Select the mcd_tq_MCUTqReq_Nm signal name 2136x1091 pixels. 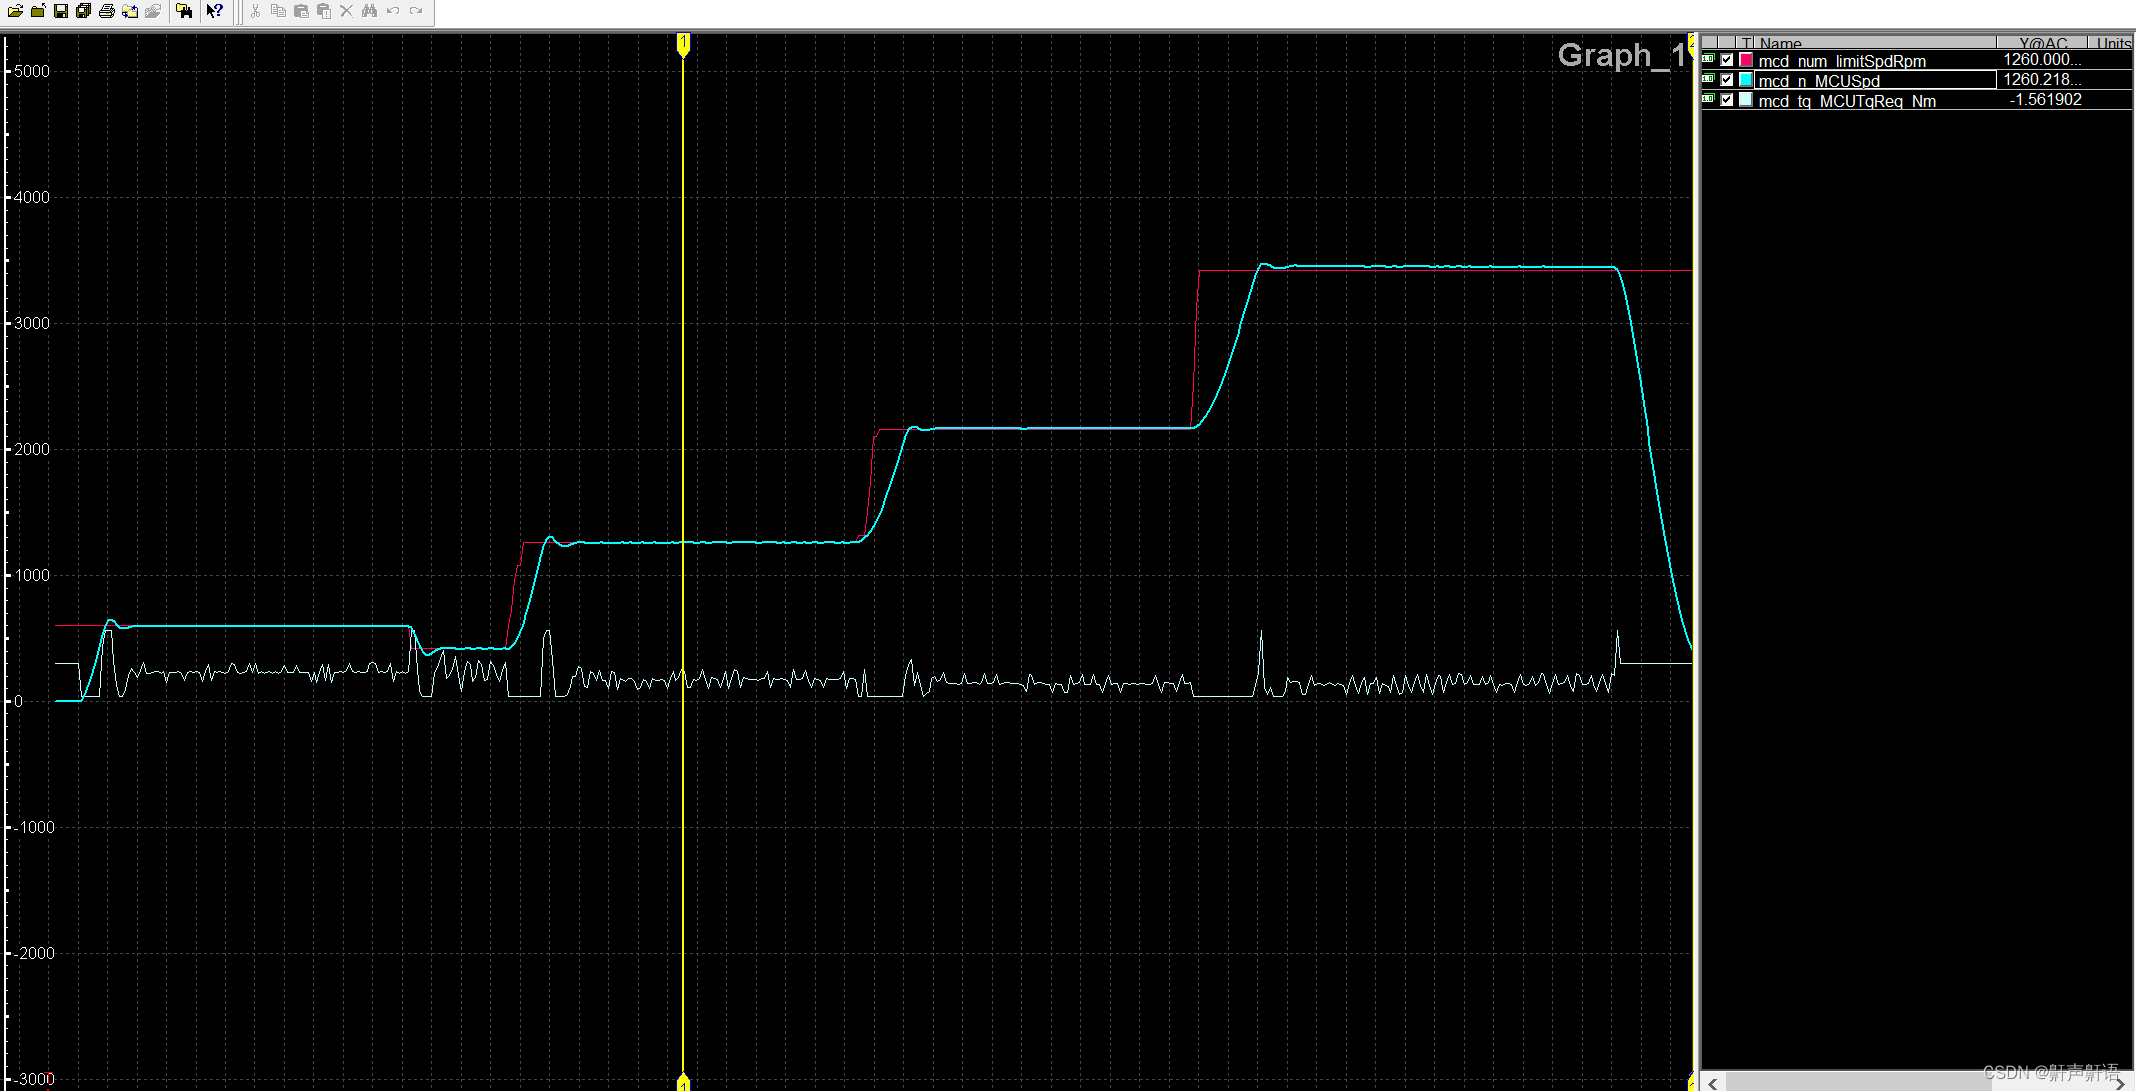[1847, 101]
